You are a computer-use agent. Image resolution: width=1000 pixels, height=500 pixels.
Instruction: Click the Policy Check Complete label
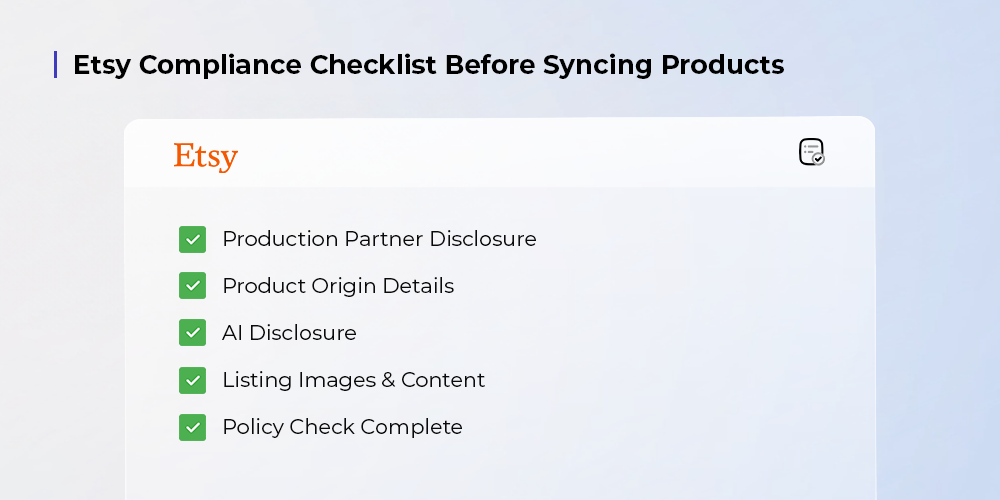[x=342, y=427]
